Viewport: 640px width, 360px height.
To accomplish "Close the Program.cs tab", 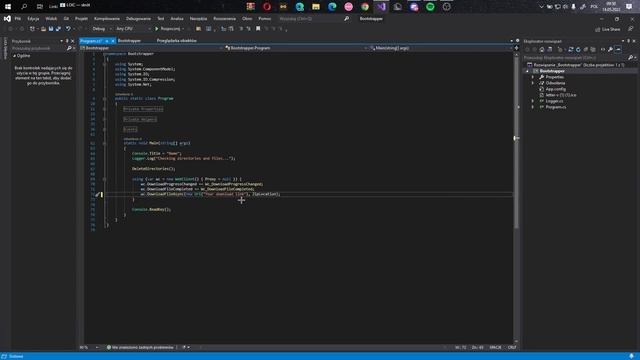I will [113, 41].
